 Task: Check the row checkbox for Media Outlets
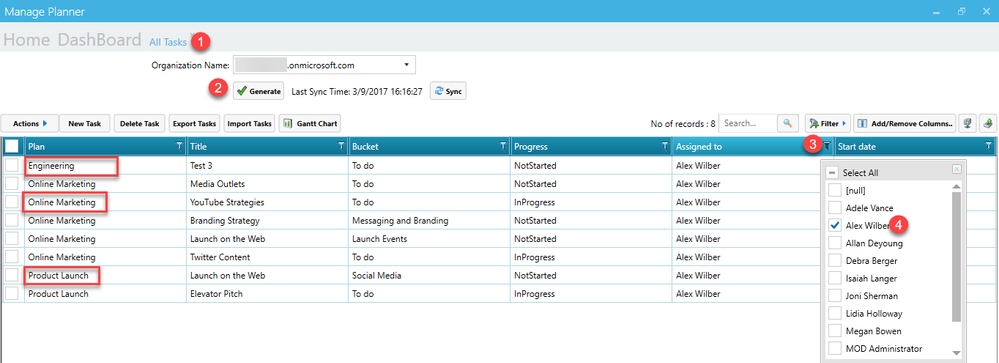[12, 184]
